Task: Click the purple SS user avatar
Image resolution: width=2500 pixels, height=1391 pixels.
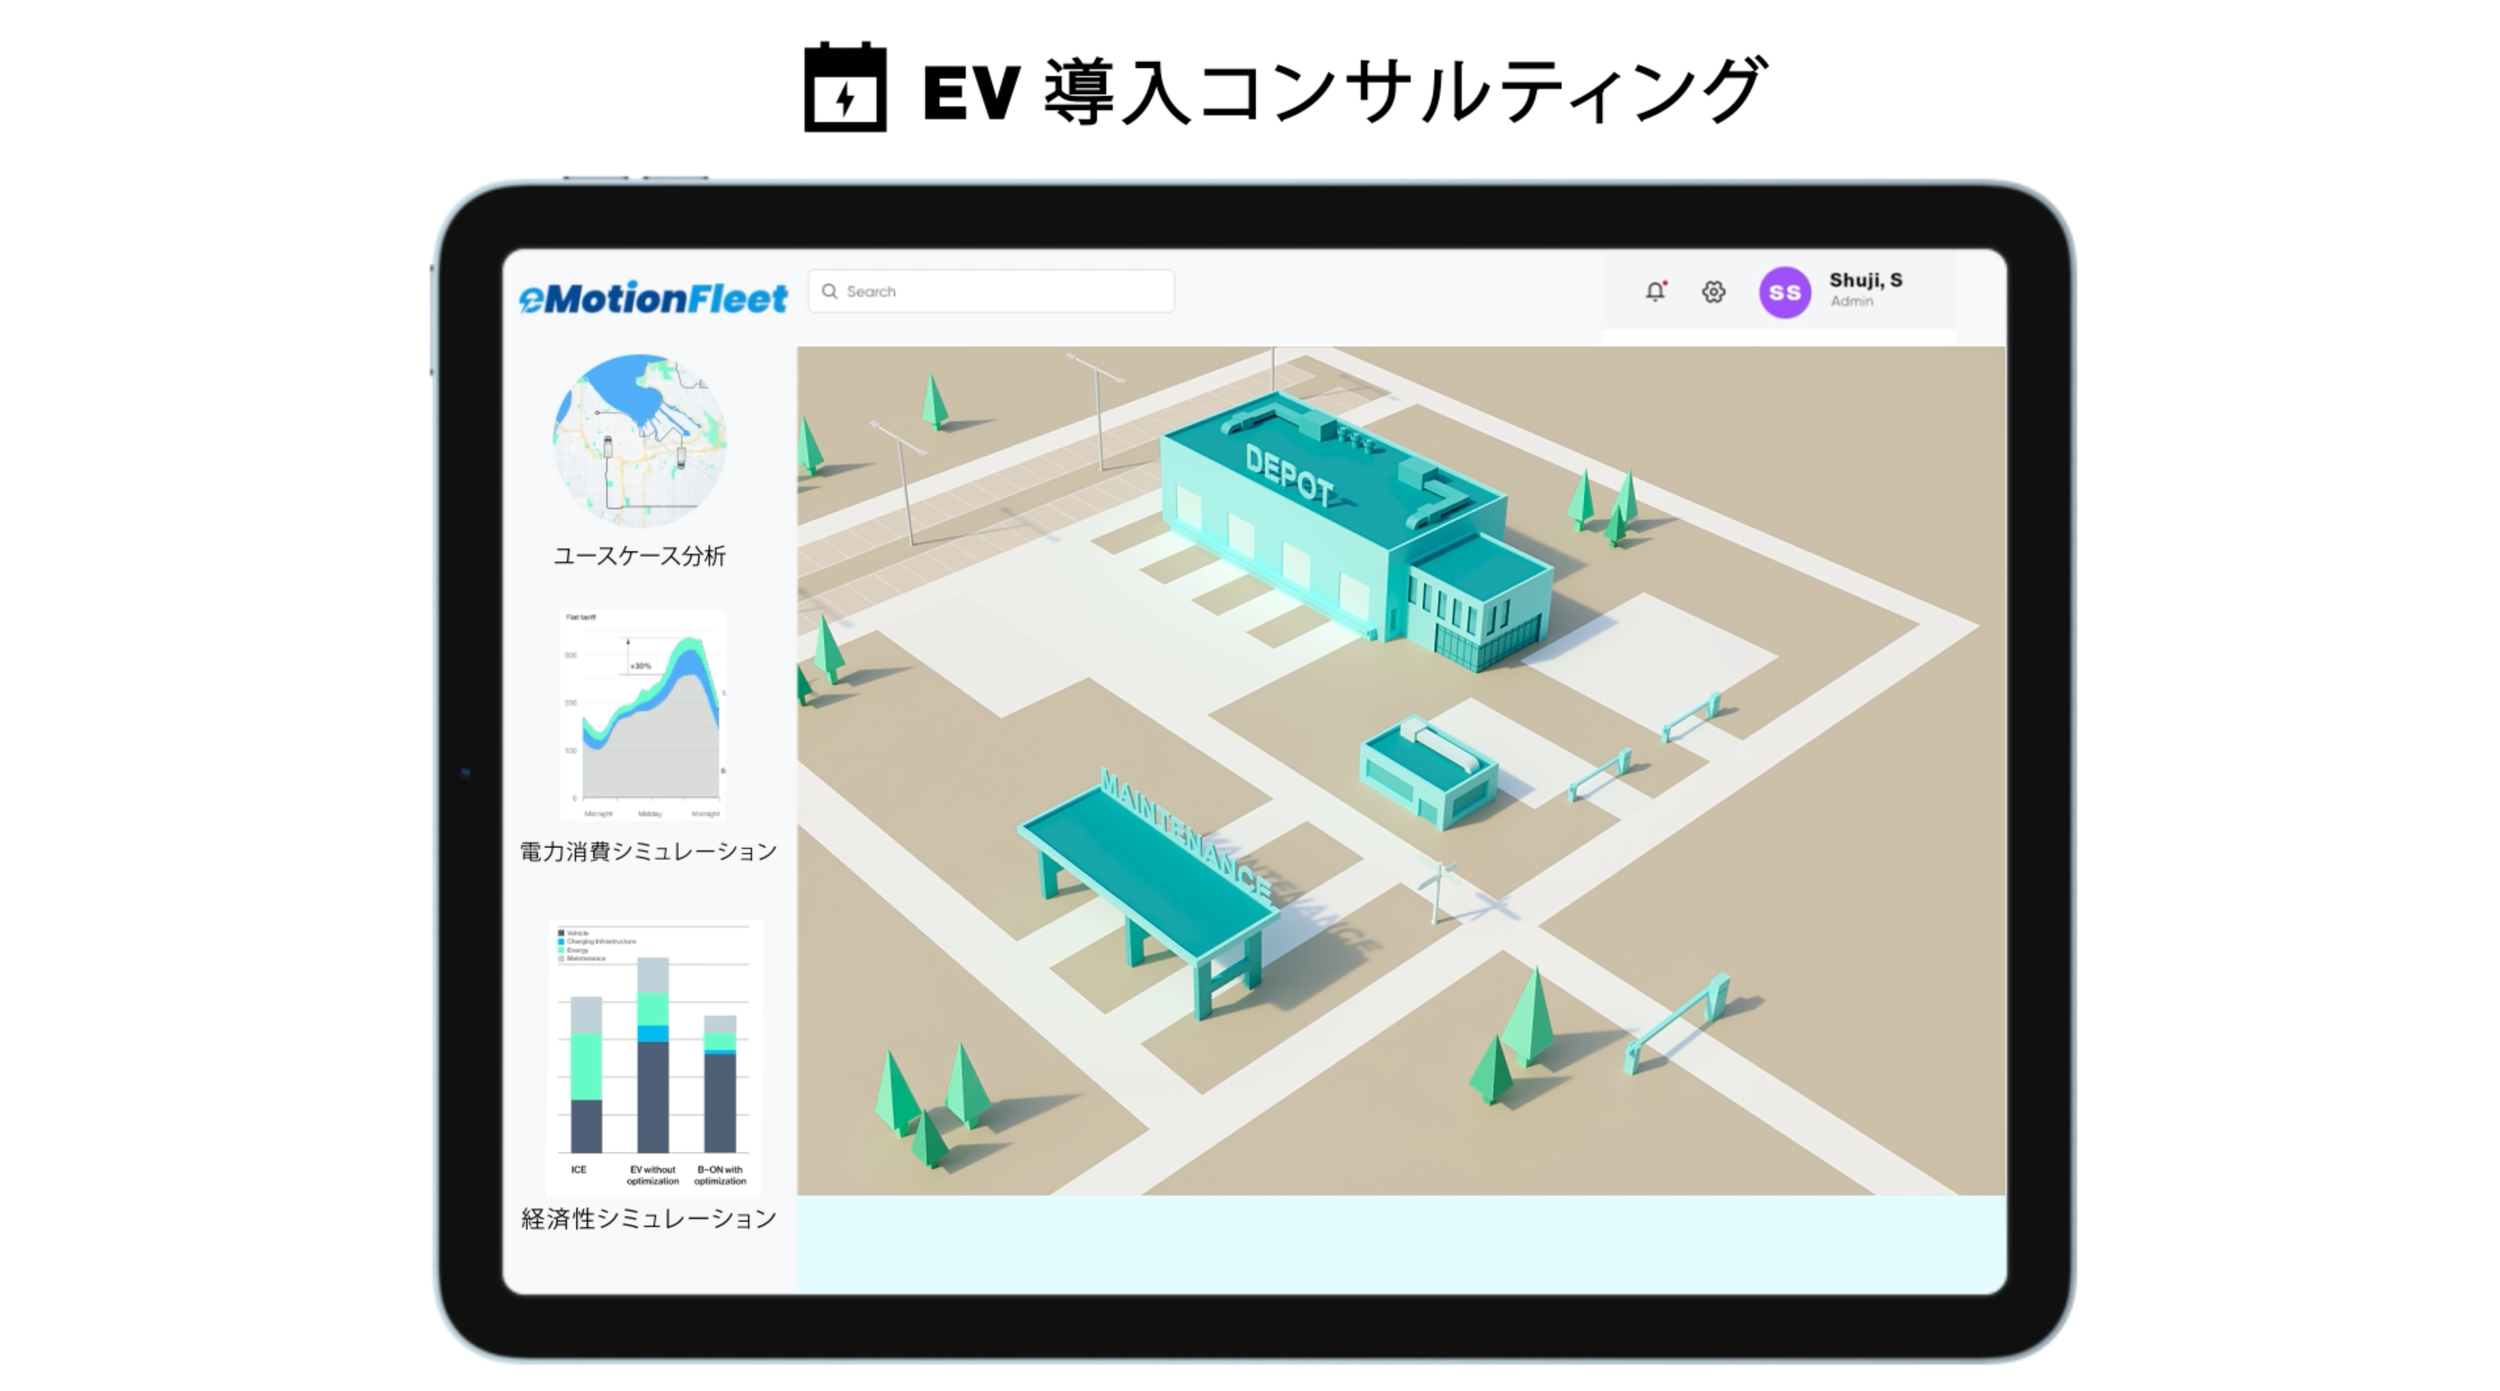Action: pyautogui.click(x=1784, y=292)
